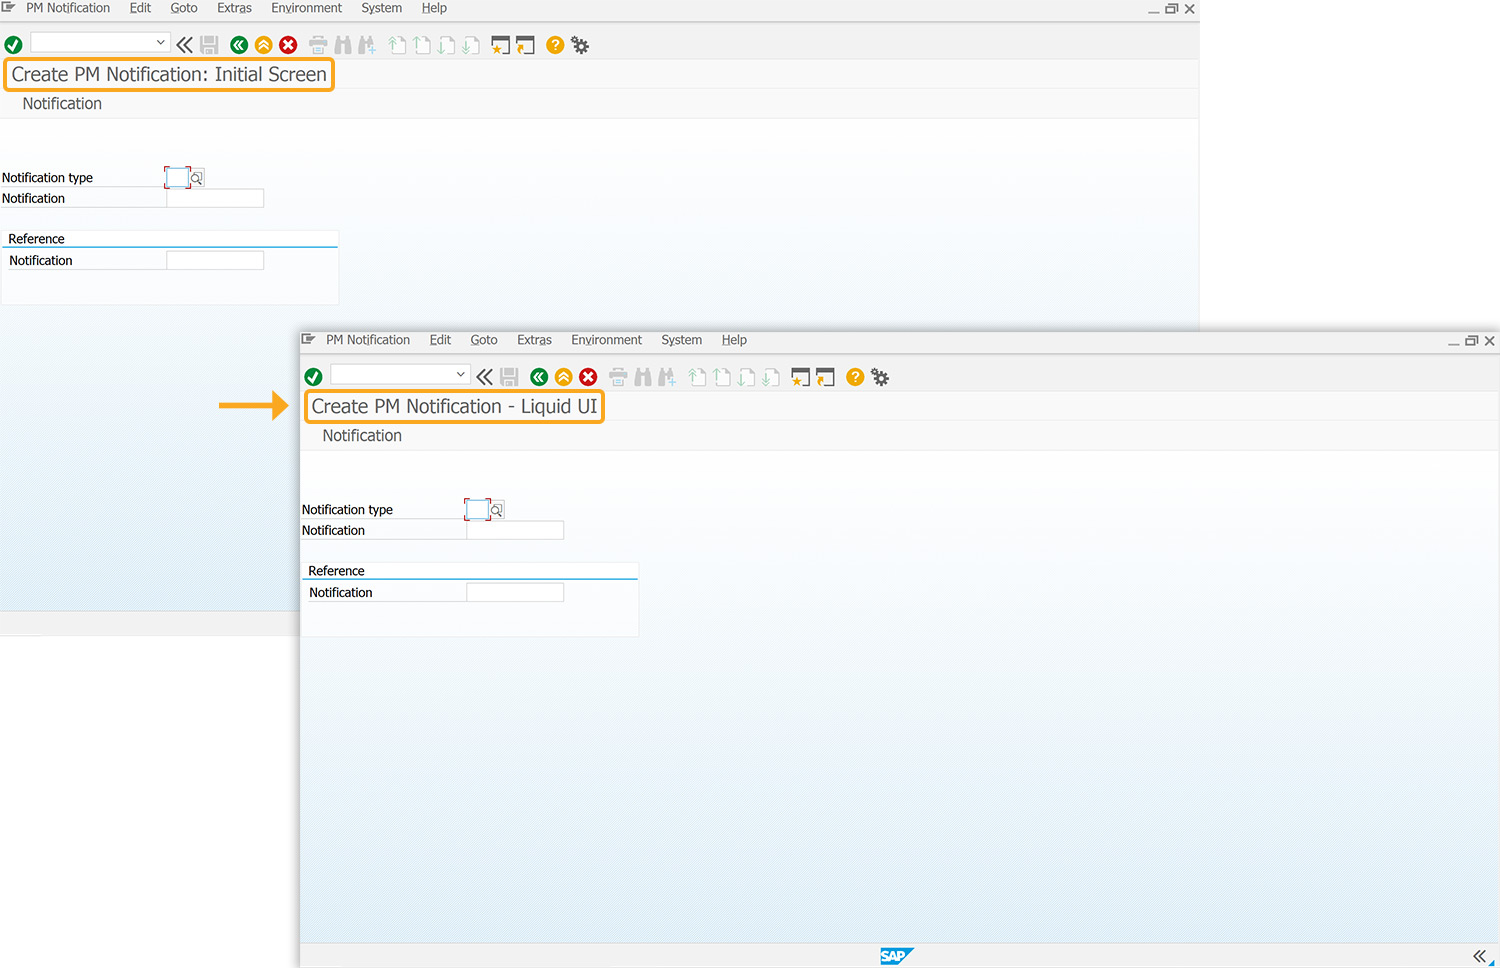1500x968 pixels.
Task: Open Customize Layout gear in Liquid UI window
Action: pyautogui.click(x=880, y=377)
